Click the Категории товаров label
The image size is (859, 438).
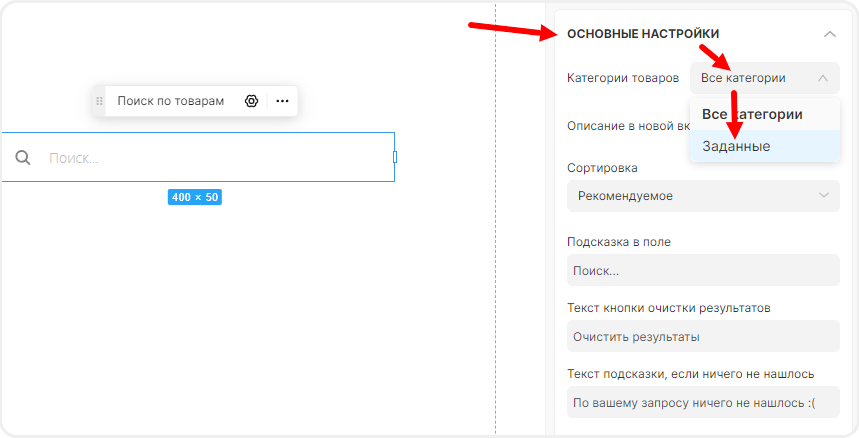(x=622, y=78)
